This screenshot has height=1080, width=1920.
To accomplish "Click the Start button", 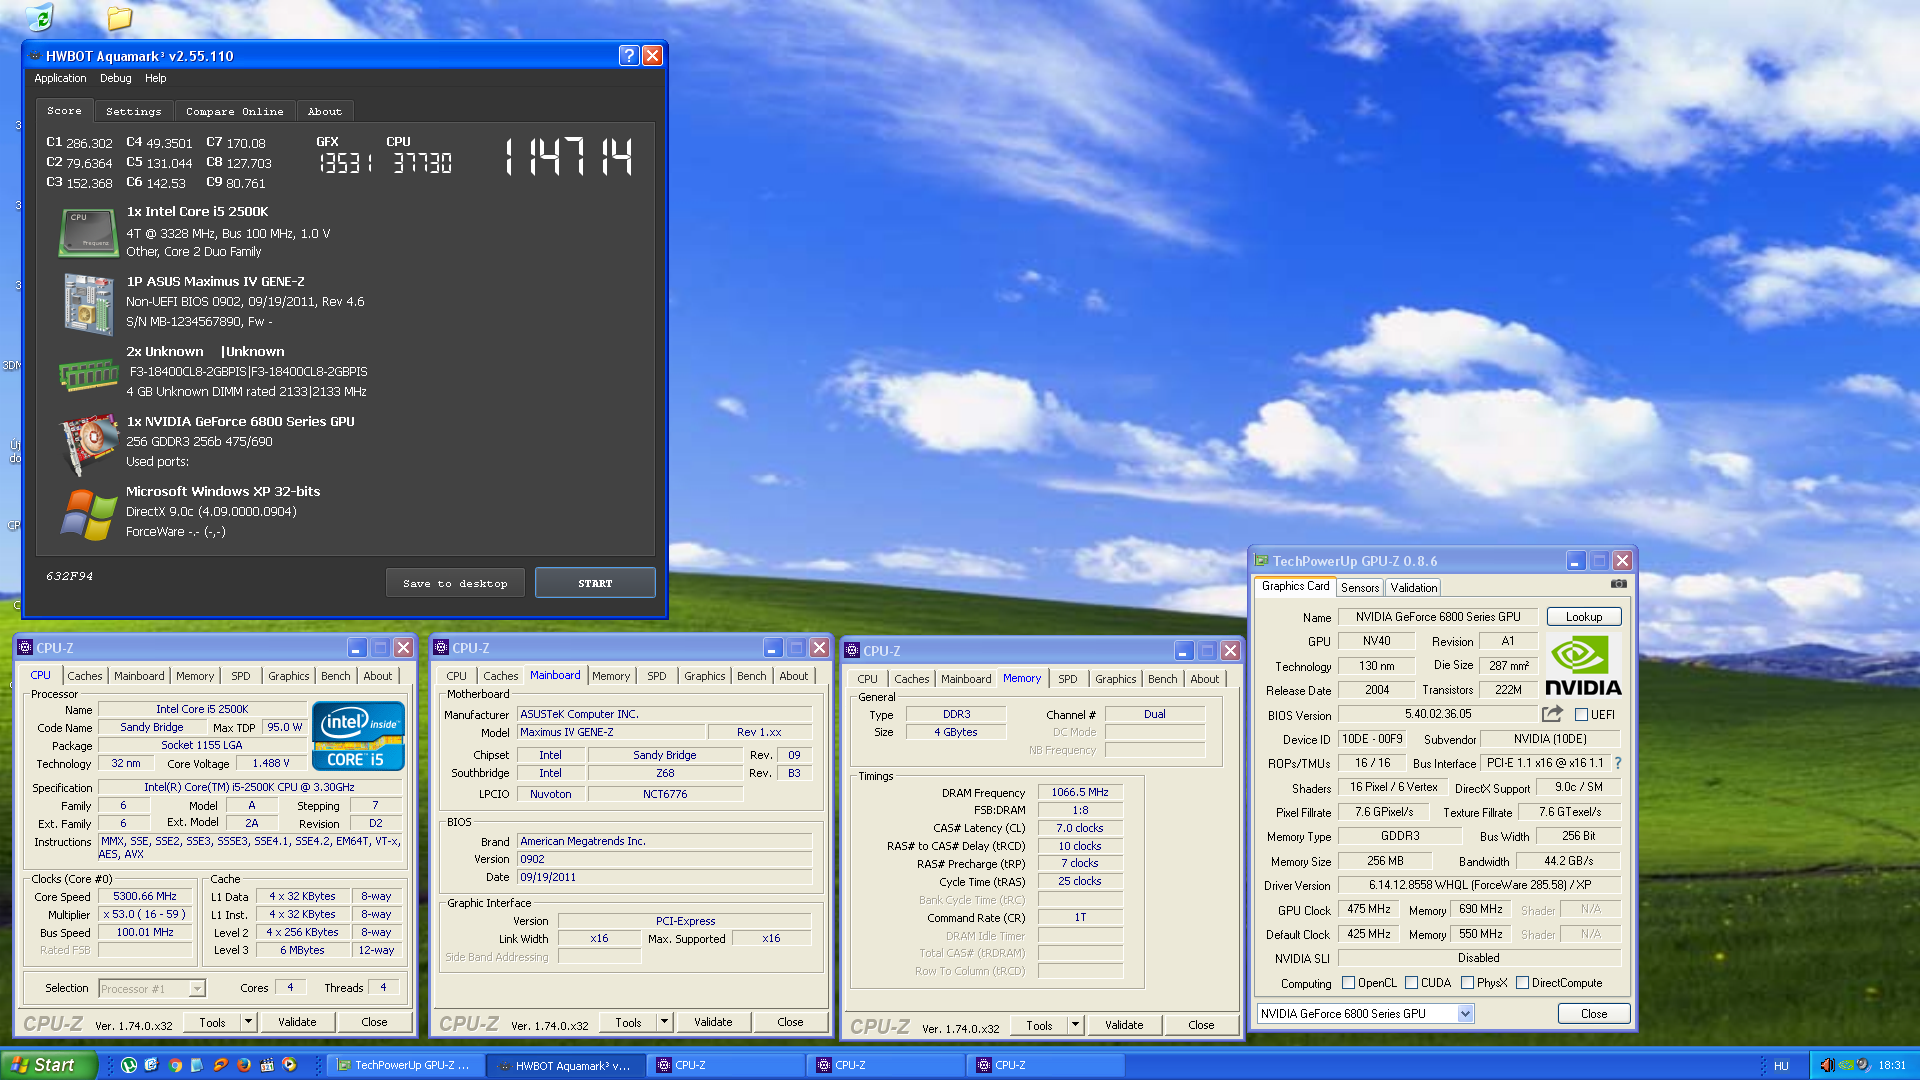I will coord(49,1065).
